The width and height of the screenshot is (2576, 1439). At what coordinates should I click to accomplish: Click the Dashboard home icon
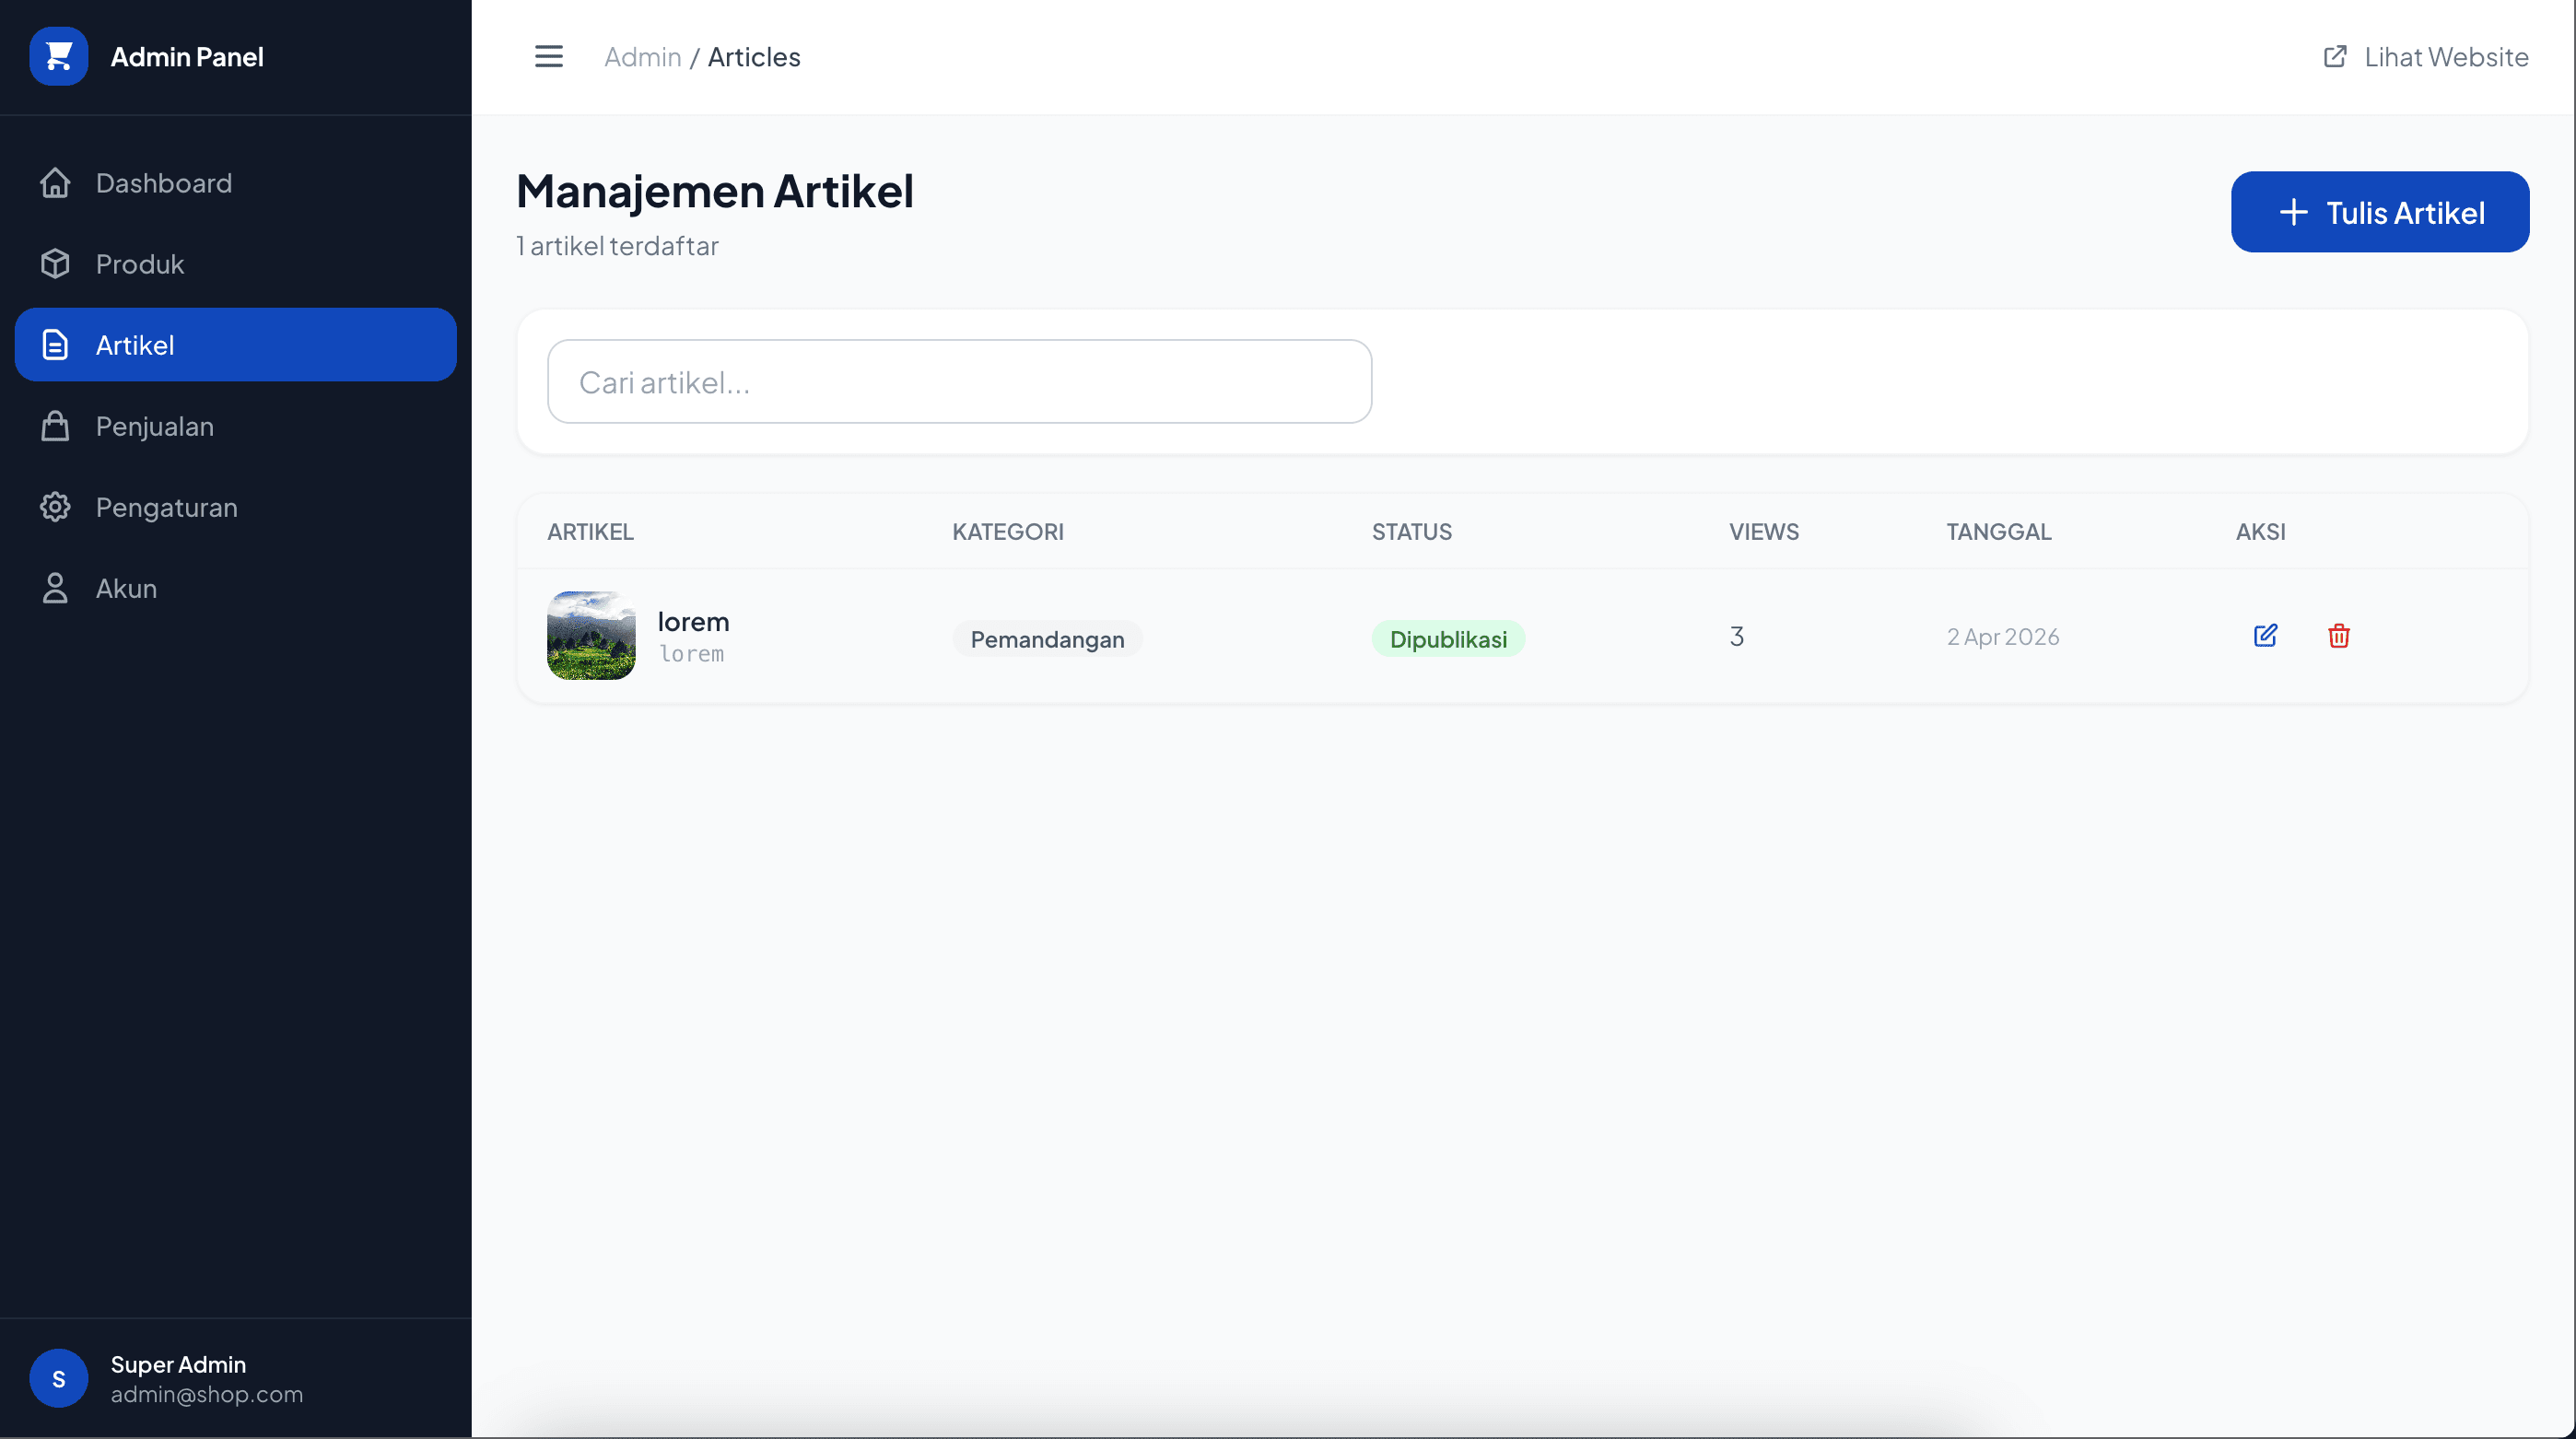pos(55,183)
